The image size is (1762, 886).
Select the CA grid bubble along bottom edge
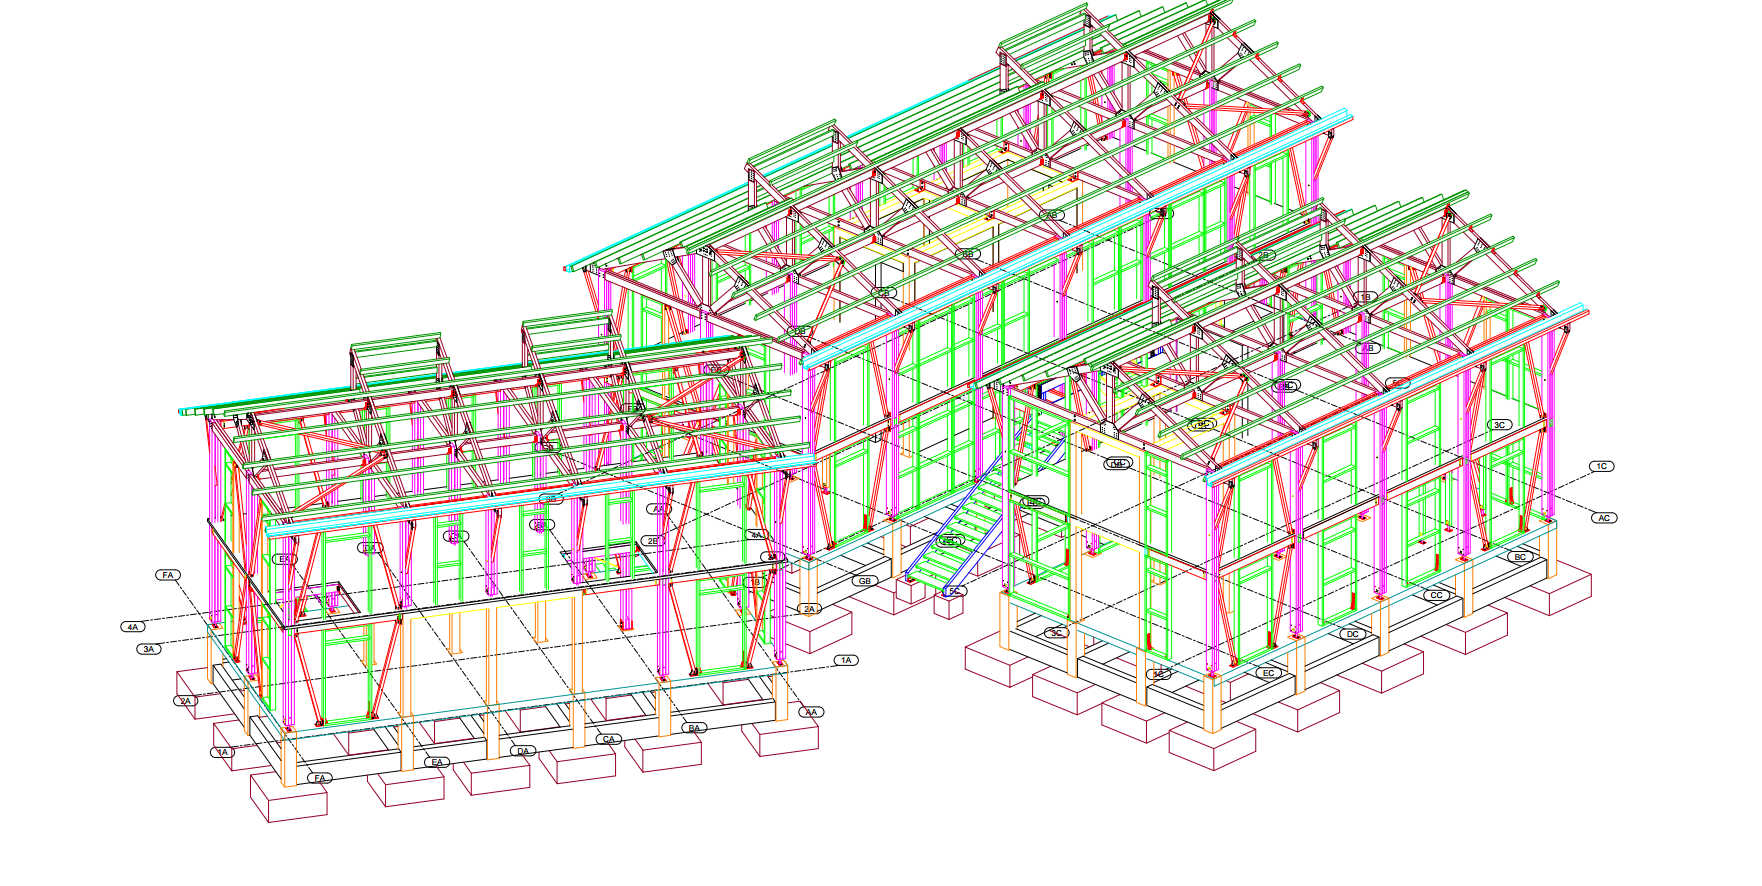tap(609, 739)
